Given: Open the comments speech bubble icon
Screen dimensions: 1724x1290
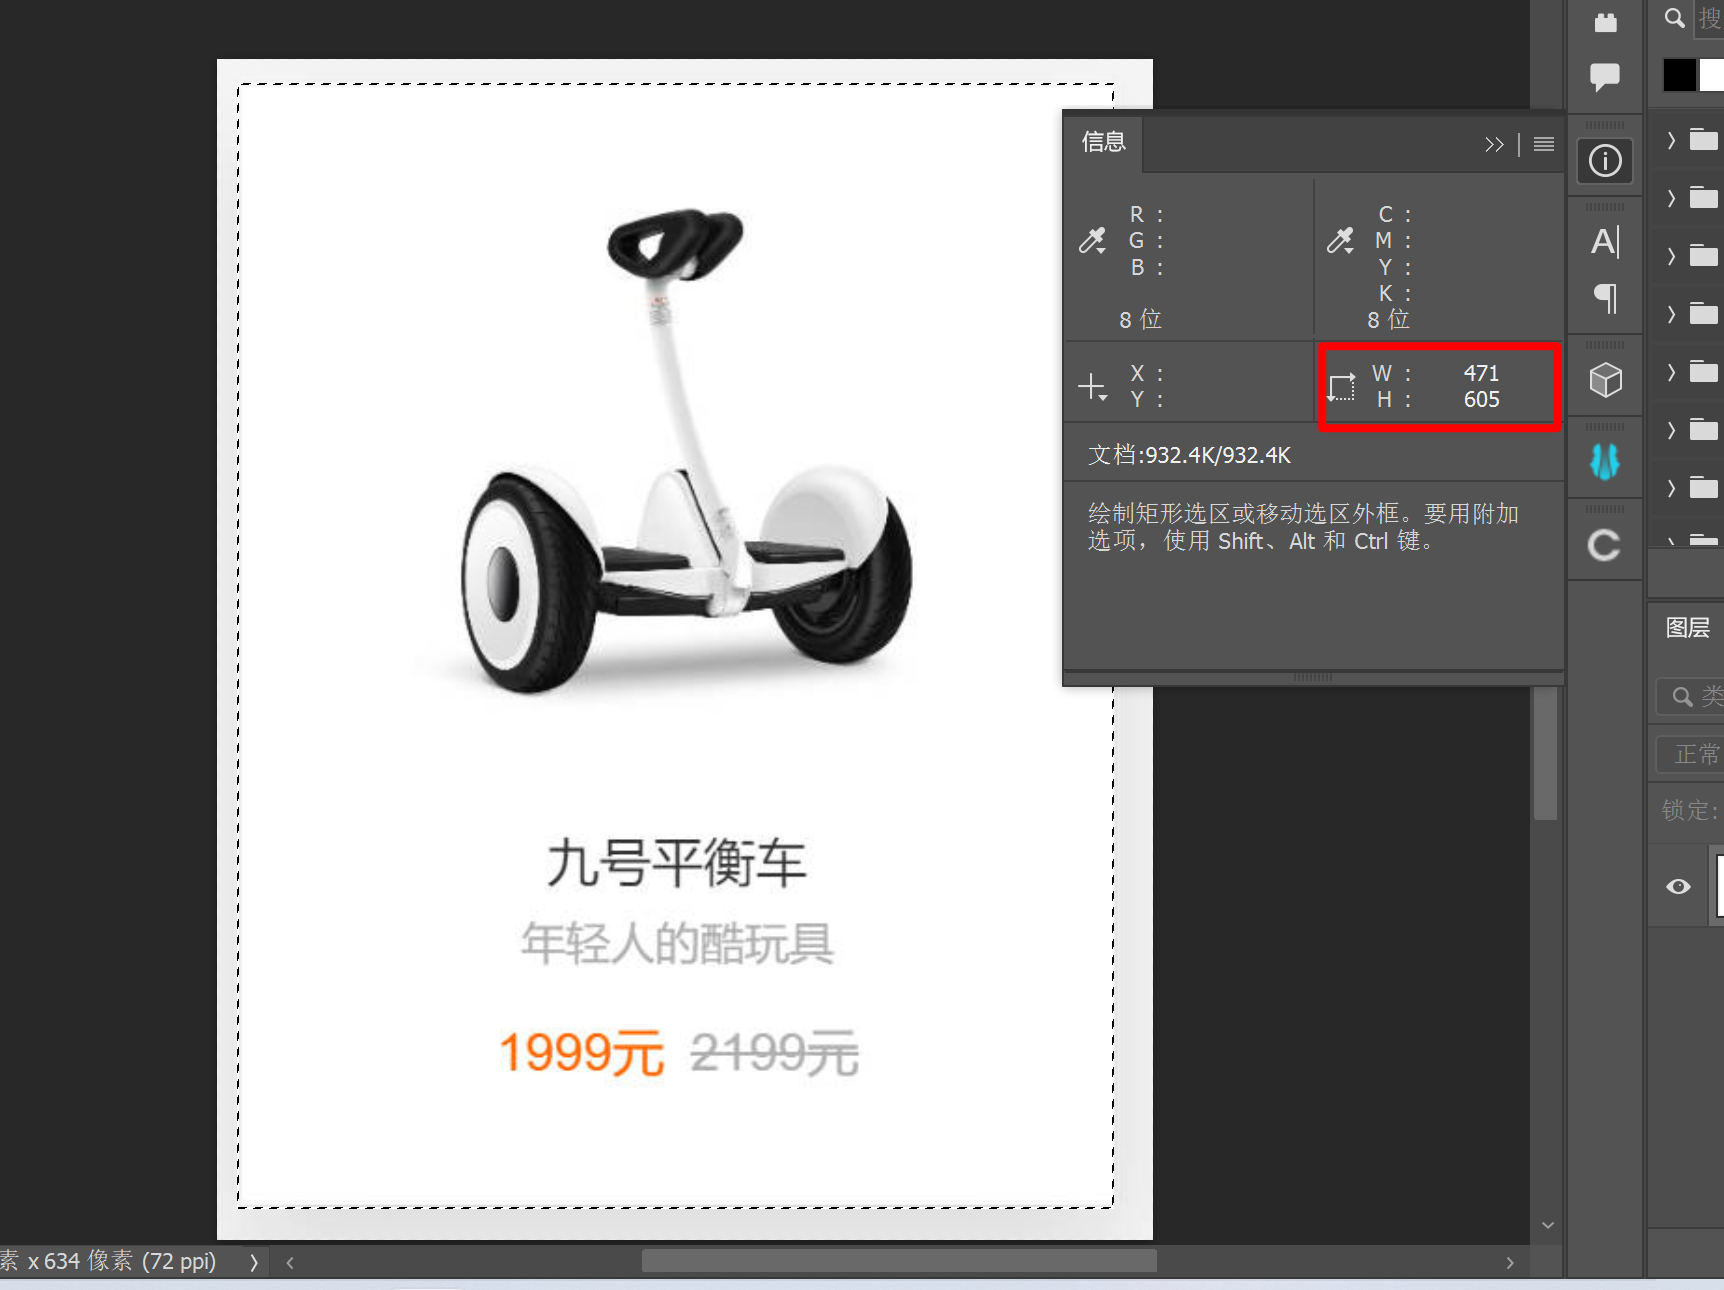Looking at the screenshot, I should coord(1605,76).
